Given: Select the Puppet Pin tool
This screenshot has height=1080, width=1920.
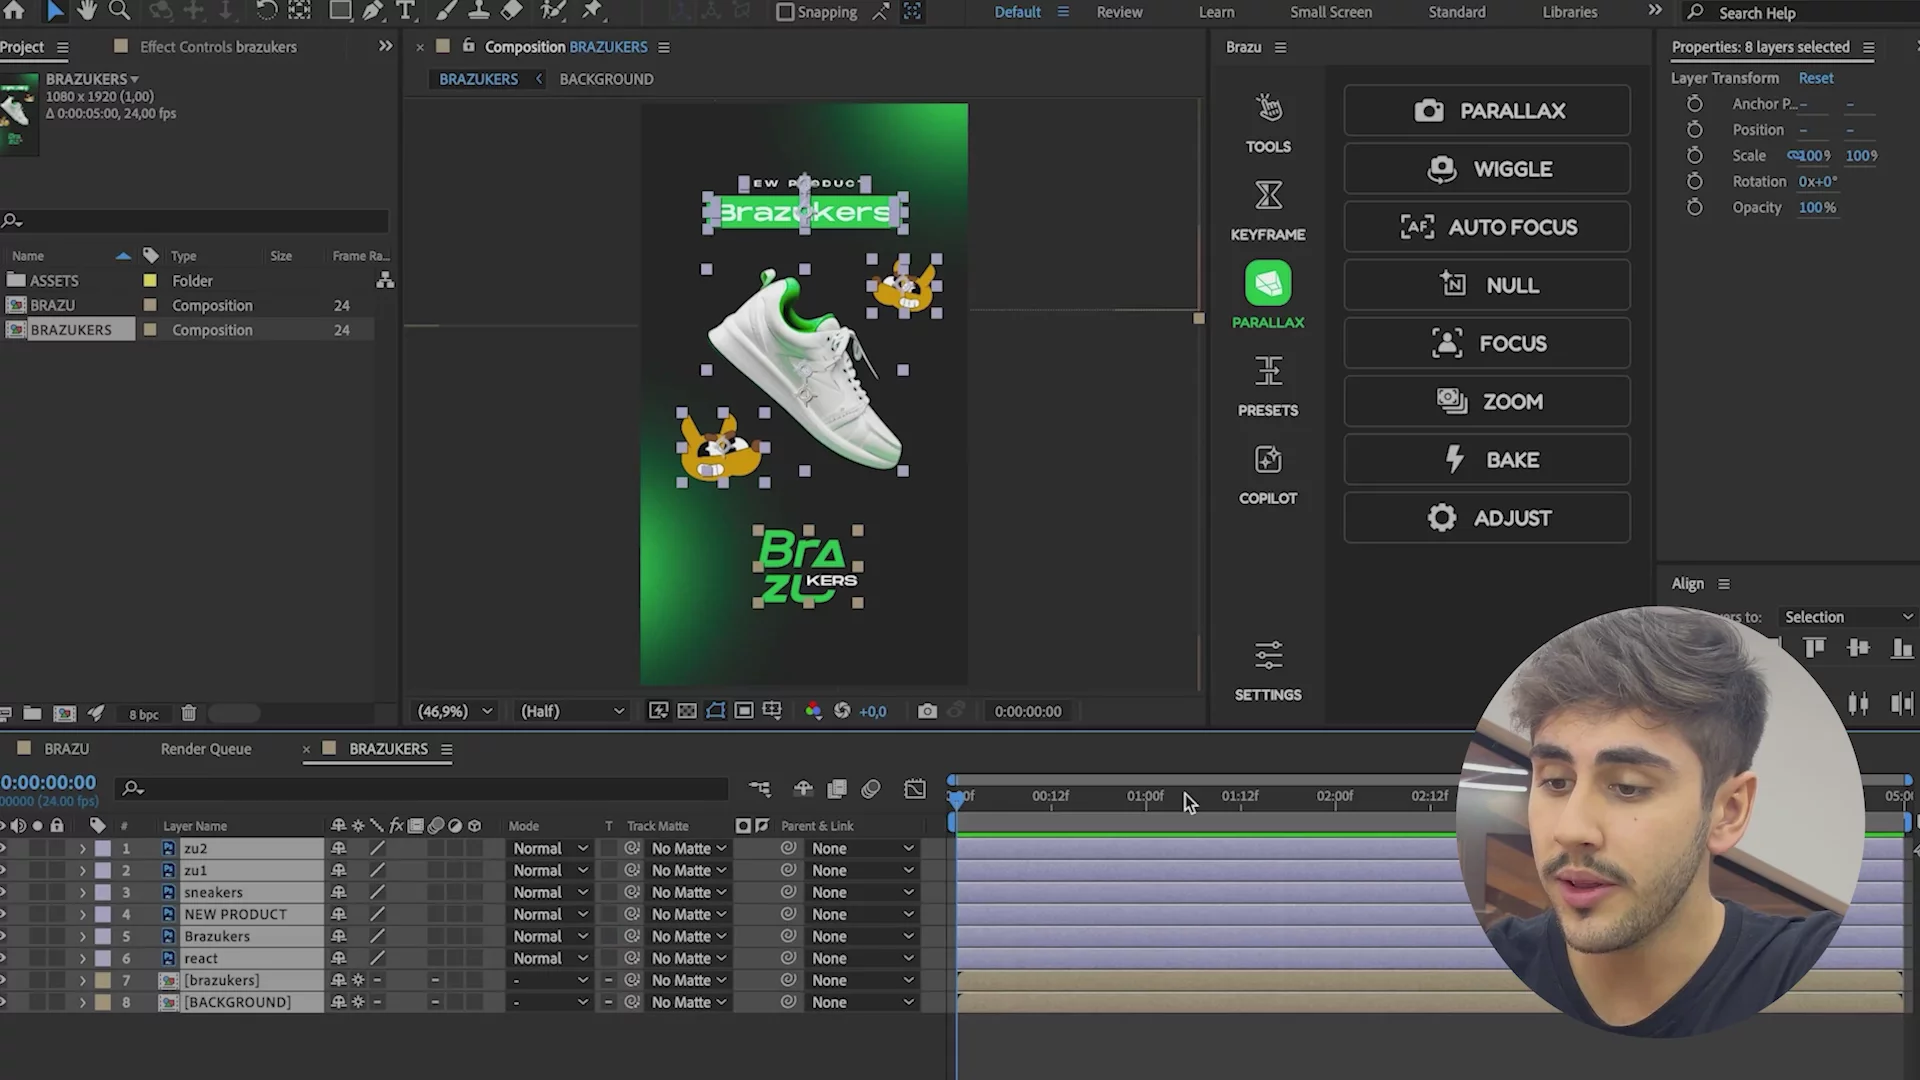Looking at the screenshot, I should pyautogui.click(x=593, y=11).
